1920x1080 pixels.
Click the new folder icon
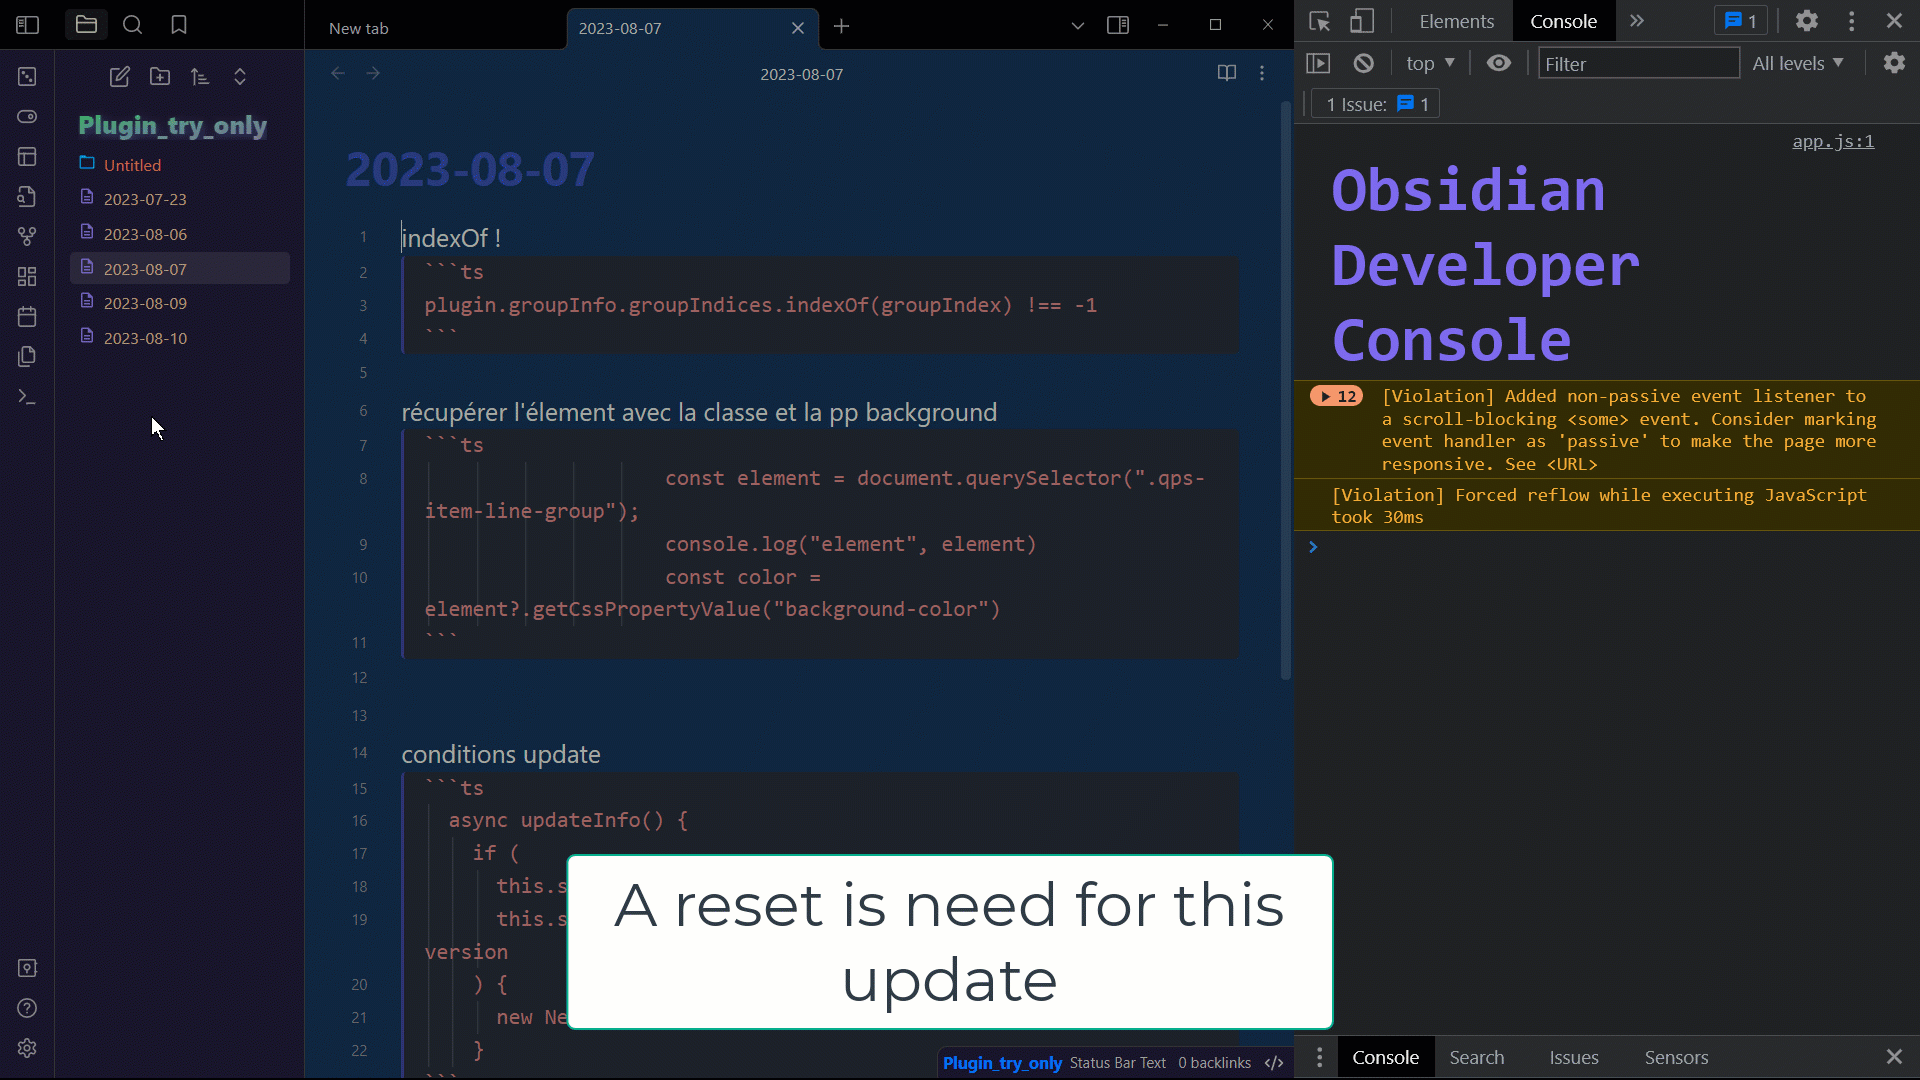160,77
